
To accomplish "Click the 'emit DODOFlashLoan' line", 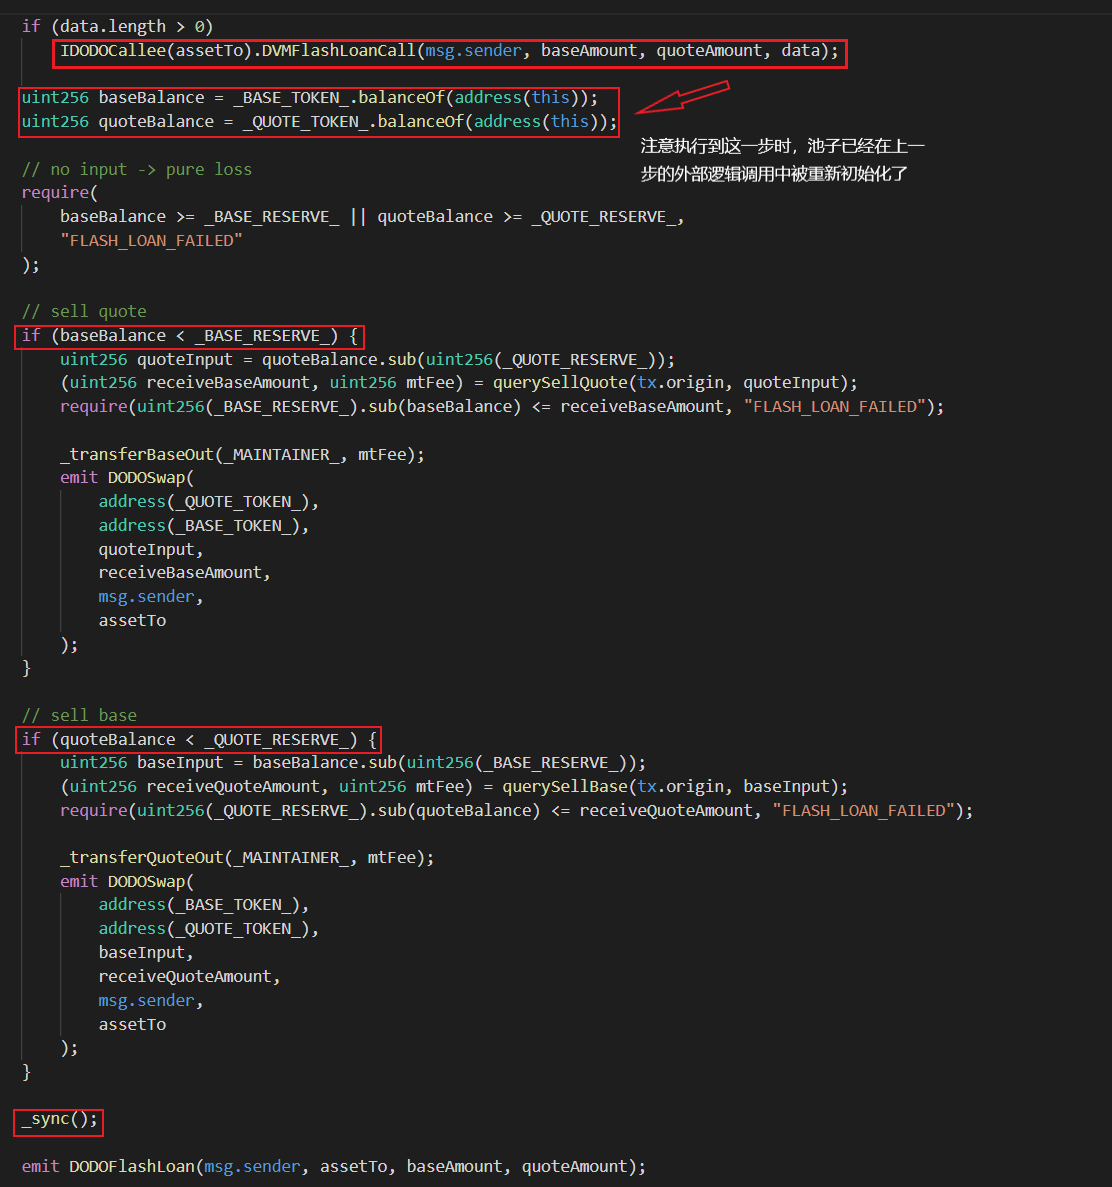I will point(334,1167).
